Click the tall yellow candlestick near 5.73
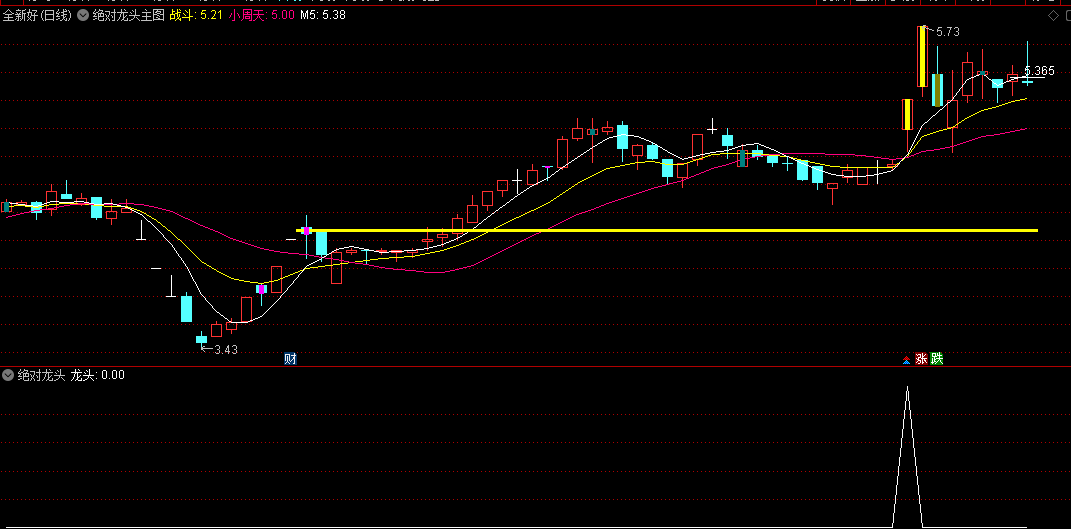 coord(922,56)
